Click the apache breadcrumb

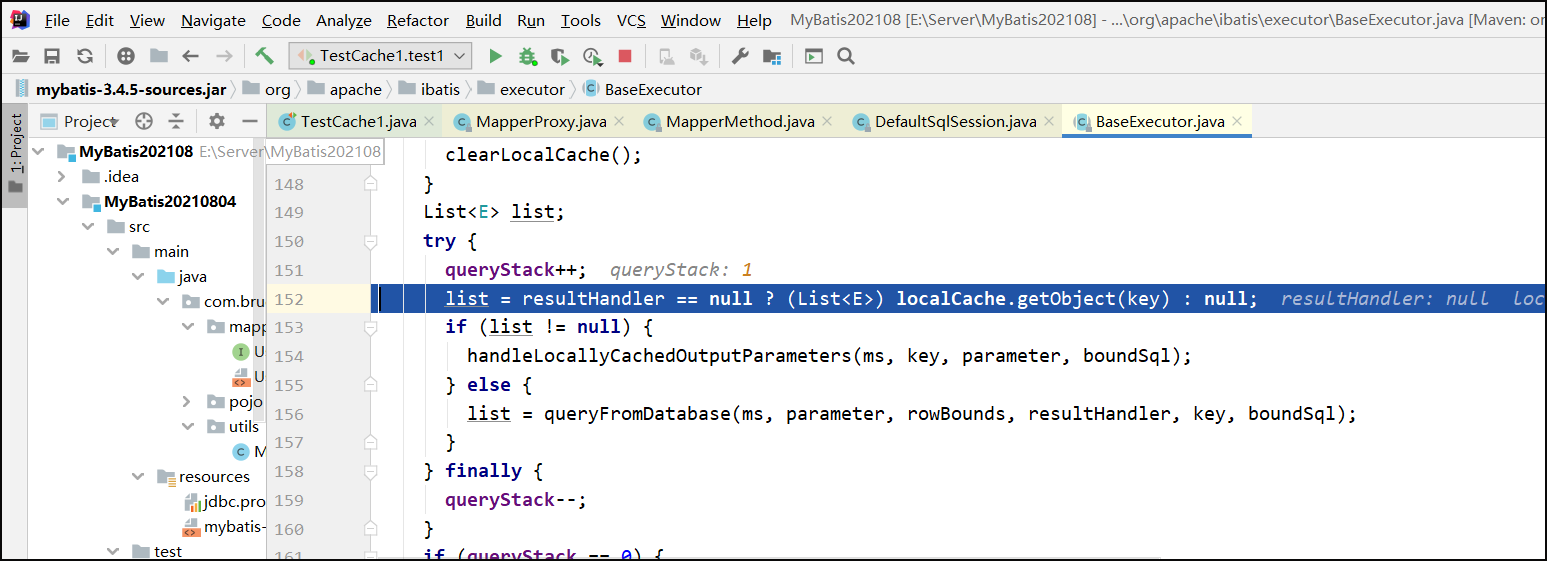tap(356, 89)
